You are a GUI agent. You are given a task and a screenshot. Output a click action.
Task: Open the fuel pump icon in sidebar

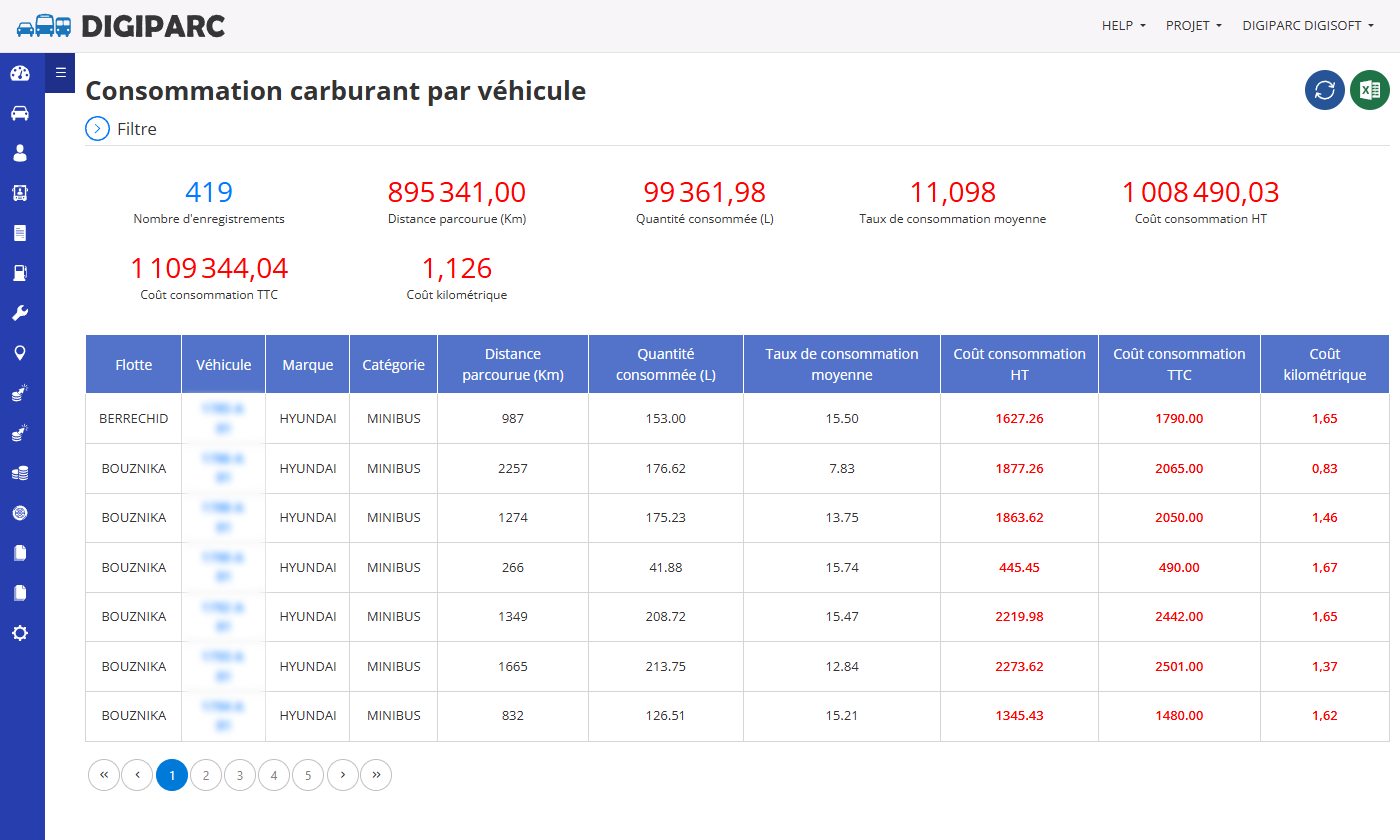coord(20,273)
